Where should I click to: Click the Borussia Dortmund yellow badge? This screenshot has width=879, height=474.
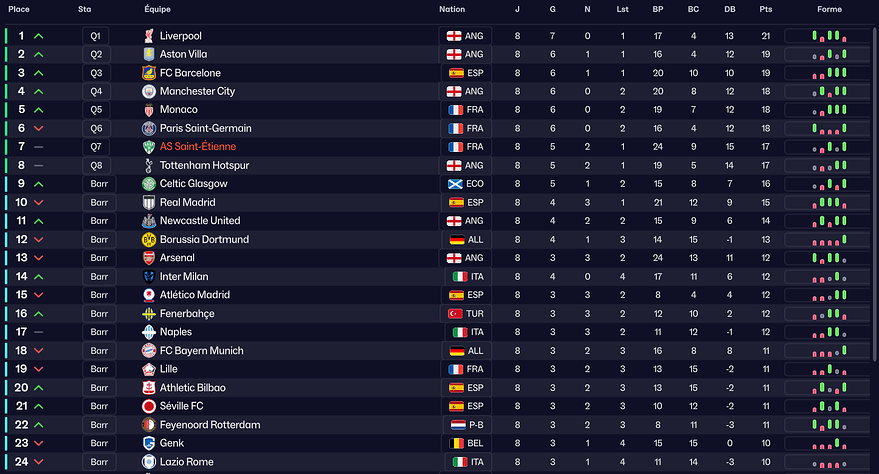[149, 240]
